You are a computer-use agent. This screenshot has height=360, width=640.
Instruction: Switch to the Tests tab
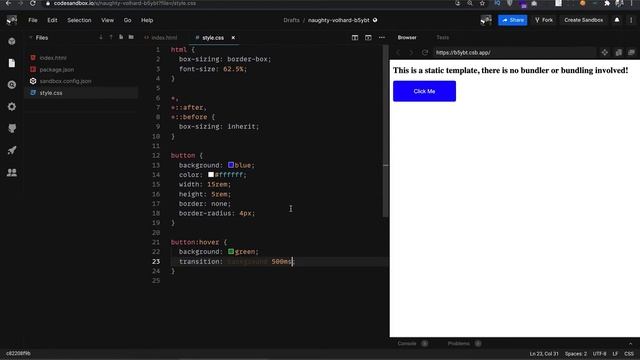click(x=442, y=38)
